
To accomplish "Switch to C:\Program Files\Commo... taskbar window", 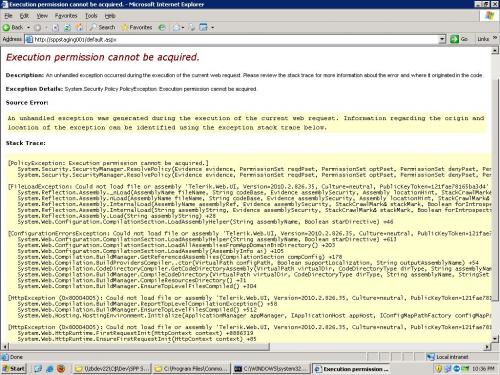I will click(x=192, y=369).
